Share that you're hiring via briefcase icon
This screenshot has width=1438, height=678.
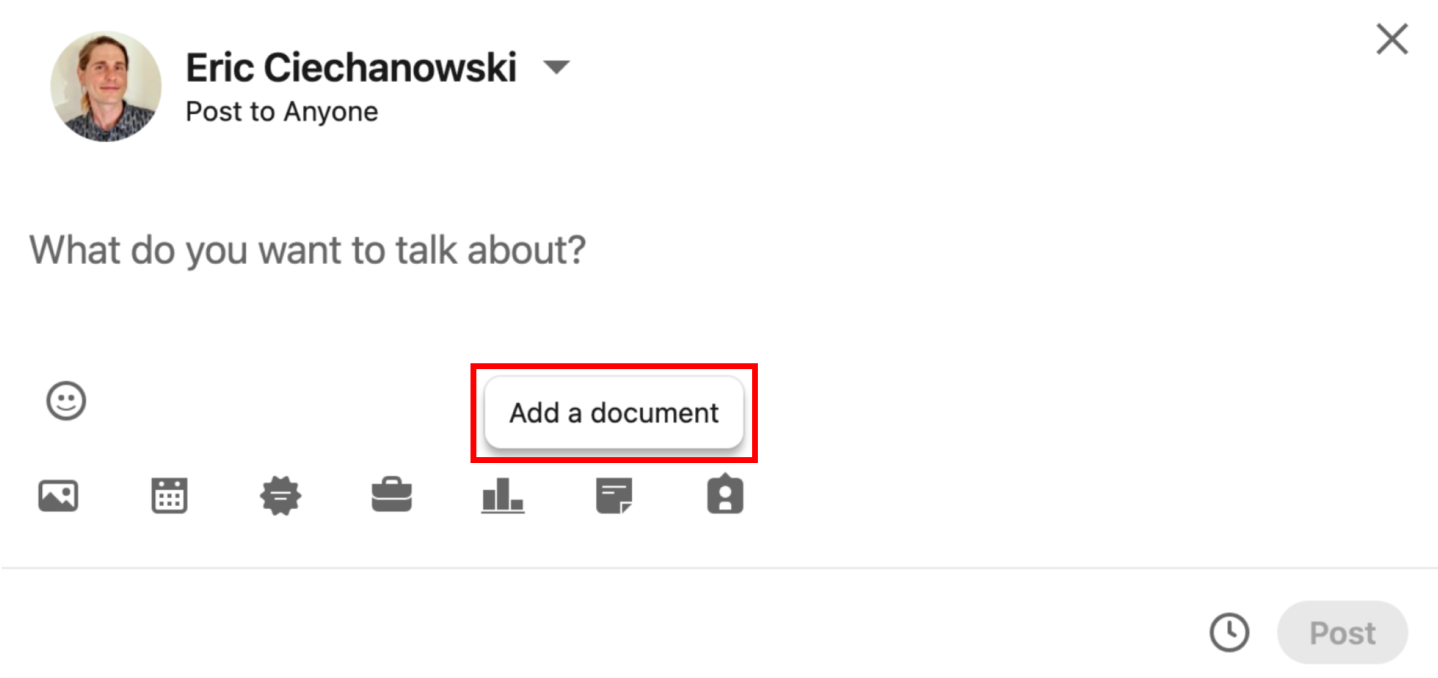tap(391, 496)
